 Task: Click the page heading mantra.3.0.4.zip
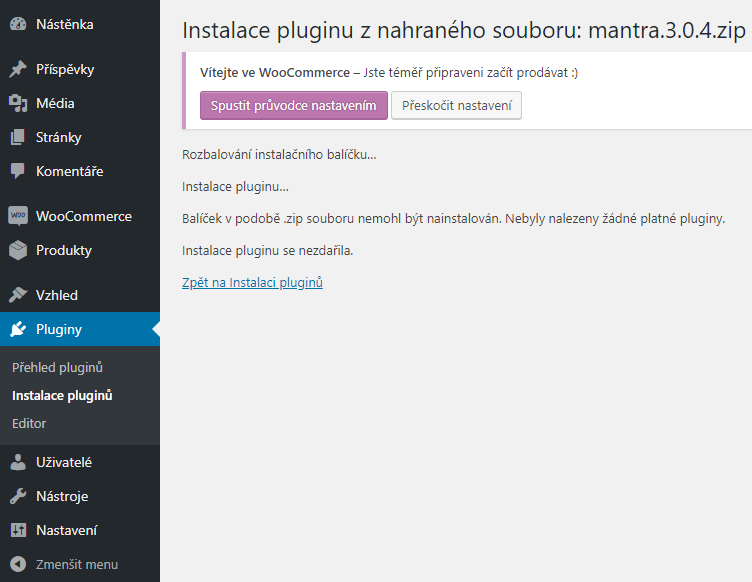tap(667, 31)
